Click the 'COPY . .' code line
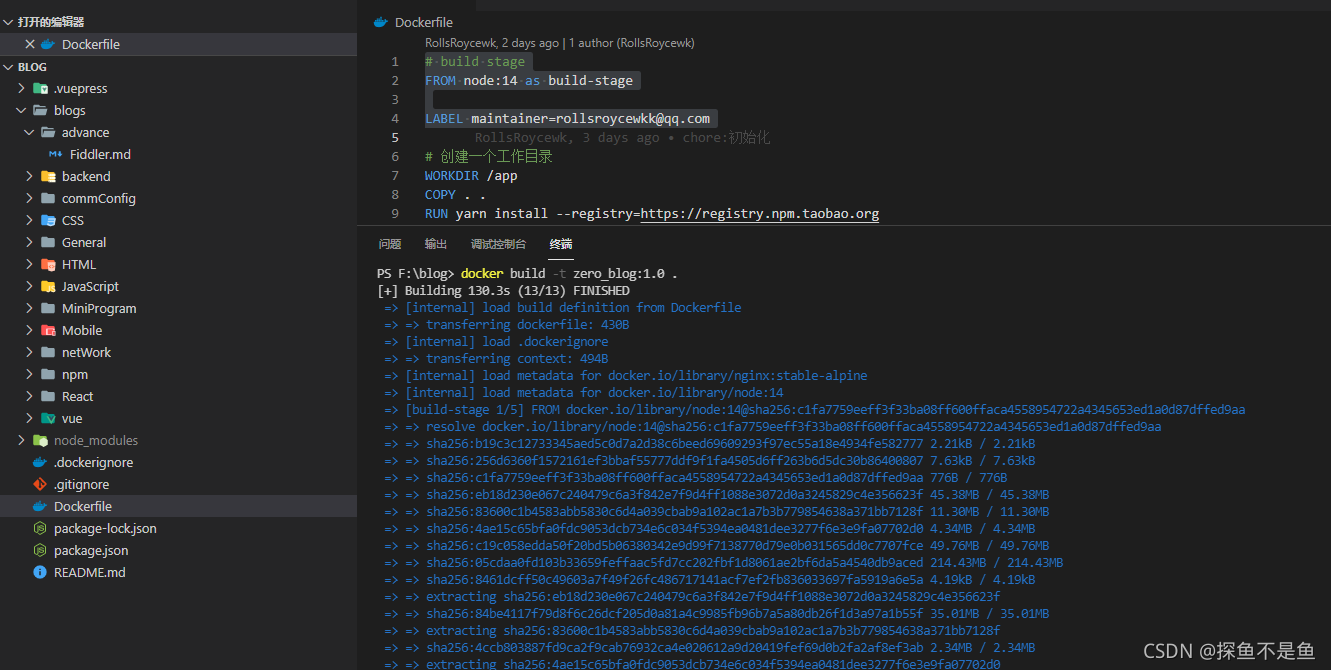Viewport: 1331px width, 670px height. click(455, 194)
